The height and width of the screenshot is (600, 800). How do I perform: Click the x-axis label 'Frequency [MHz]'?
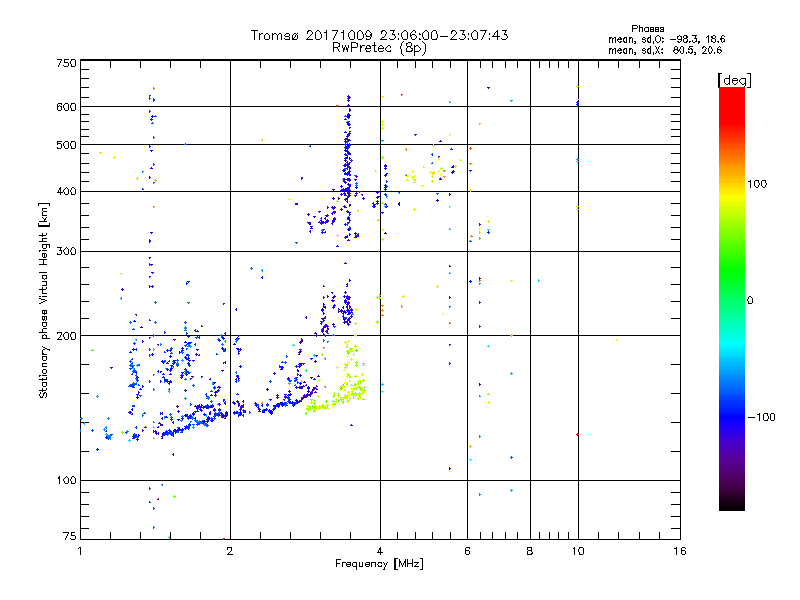pyautogui.click(x=379, y=564)
